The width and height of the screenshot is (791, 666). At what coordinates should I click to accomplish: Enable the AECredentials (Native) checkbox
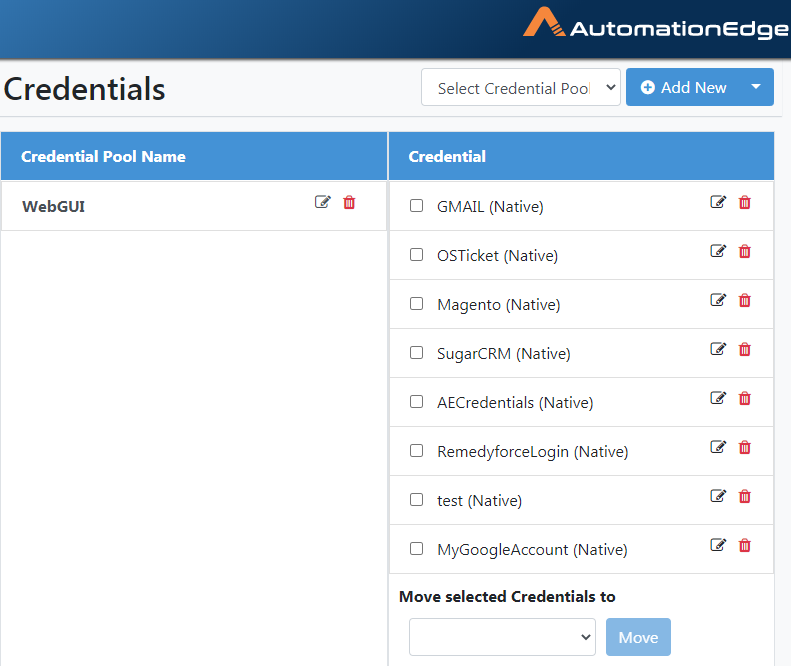point(416,401)
